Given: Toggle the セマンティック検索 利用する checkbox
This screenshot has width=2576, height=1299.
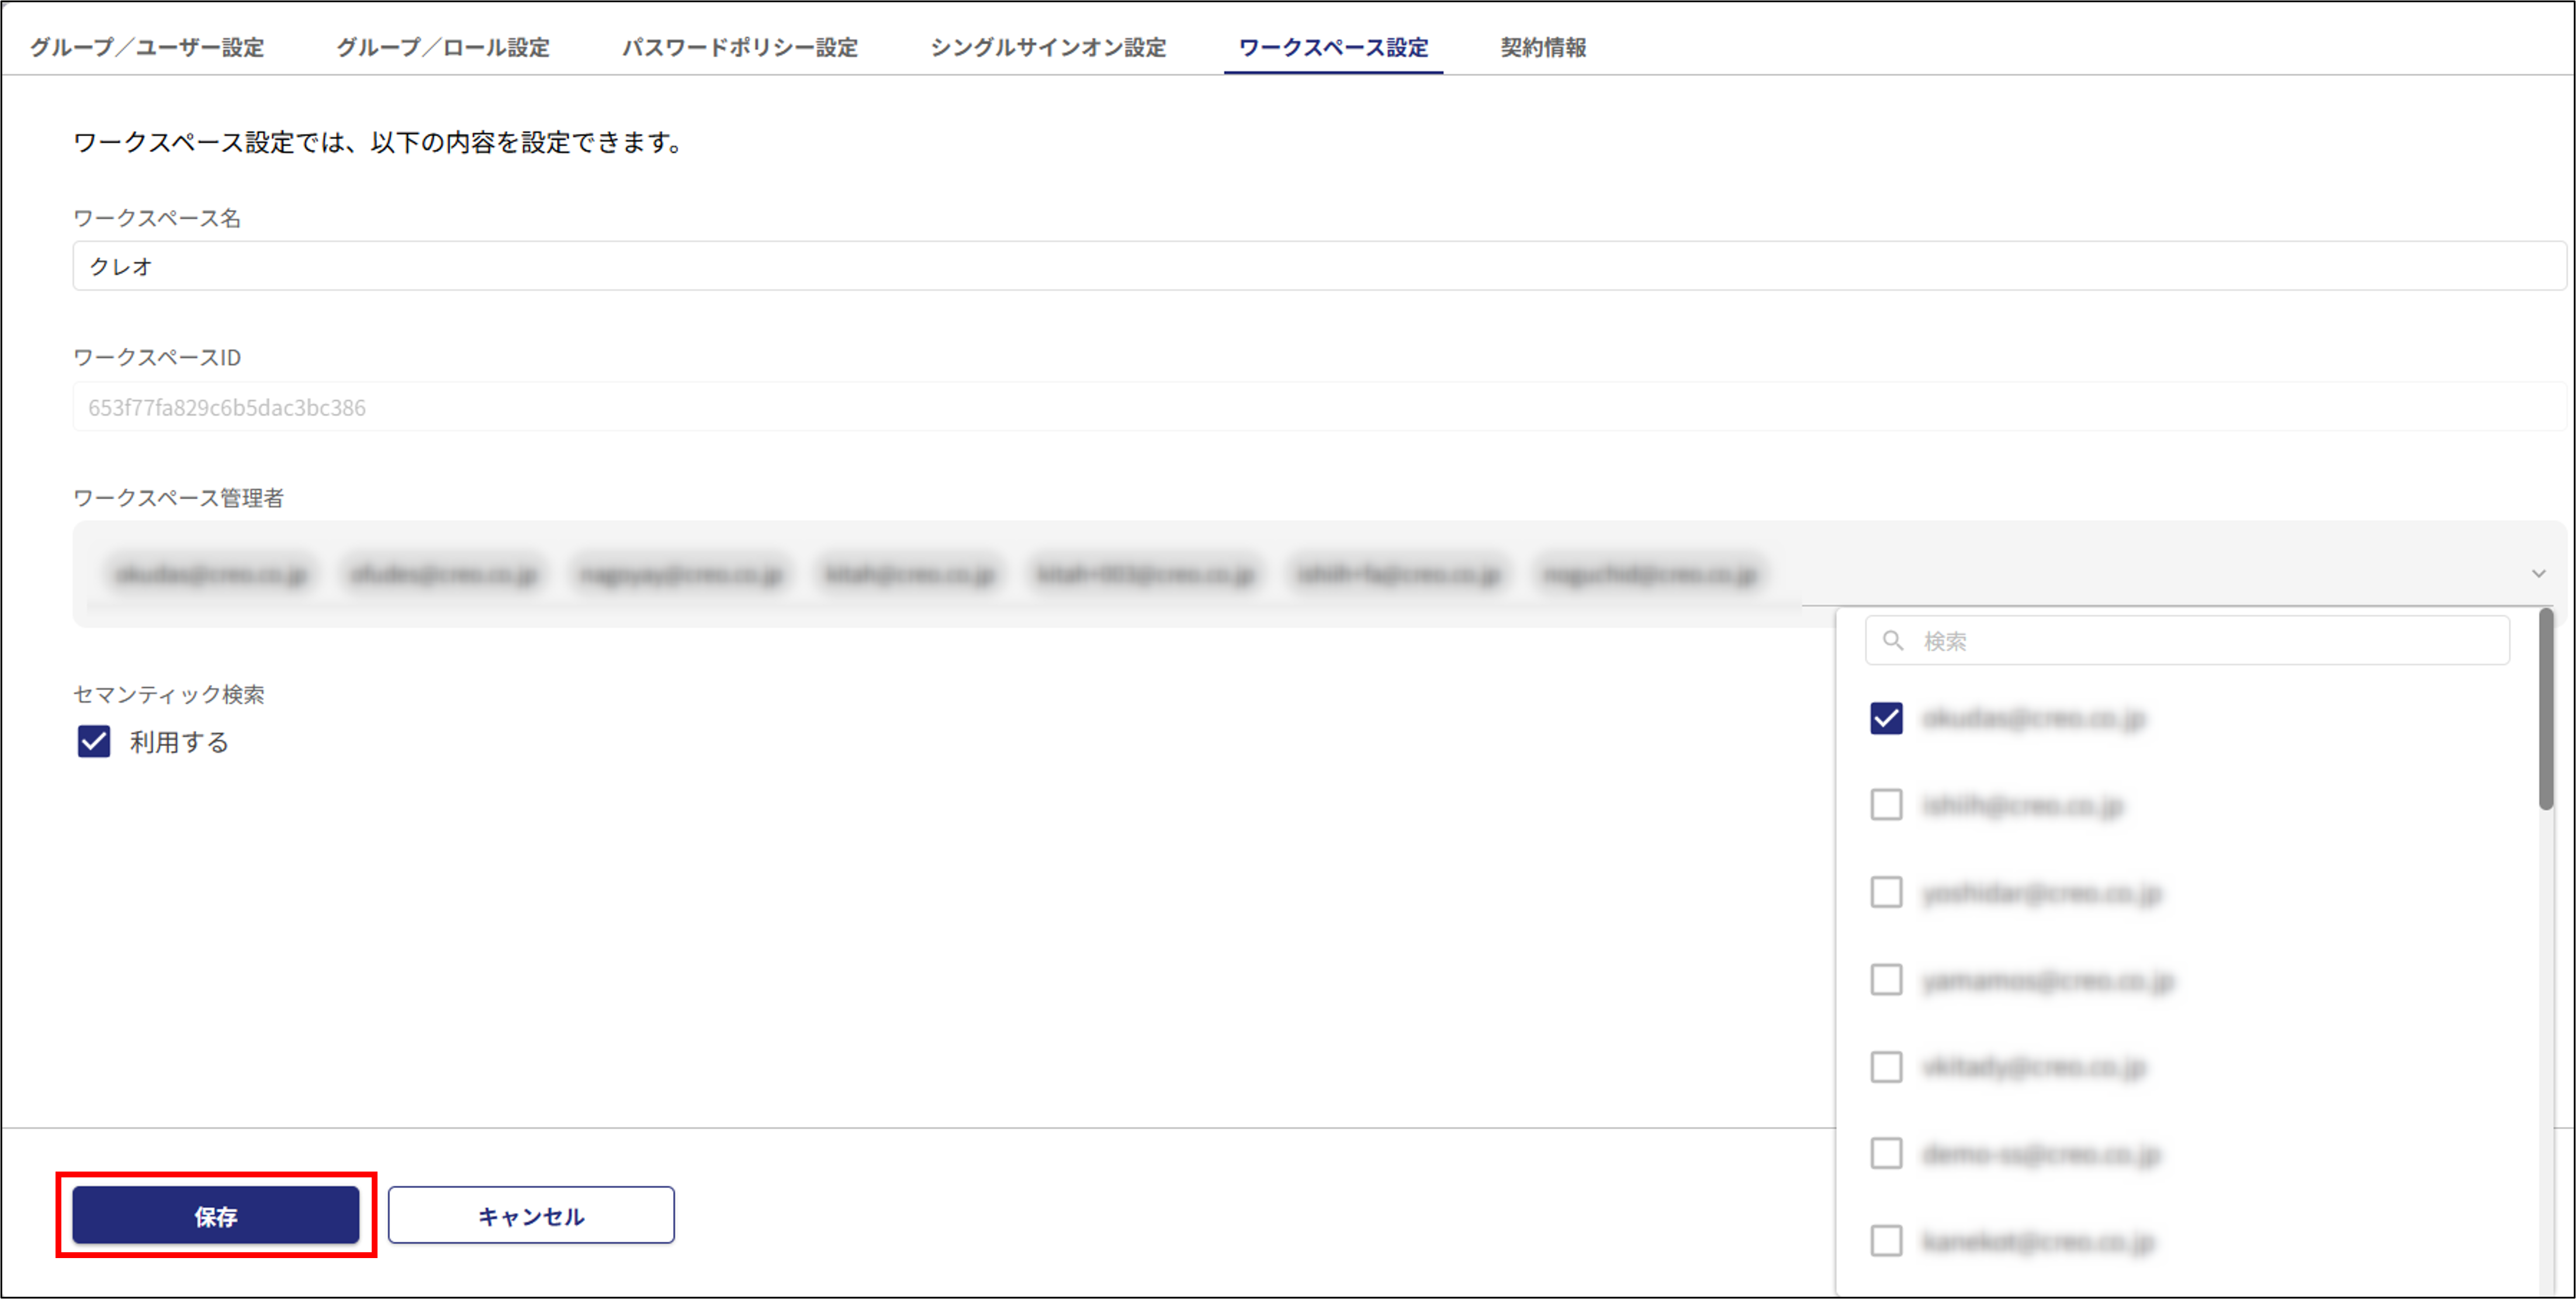Looking at the screenshot, I should tap(94, 742).
